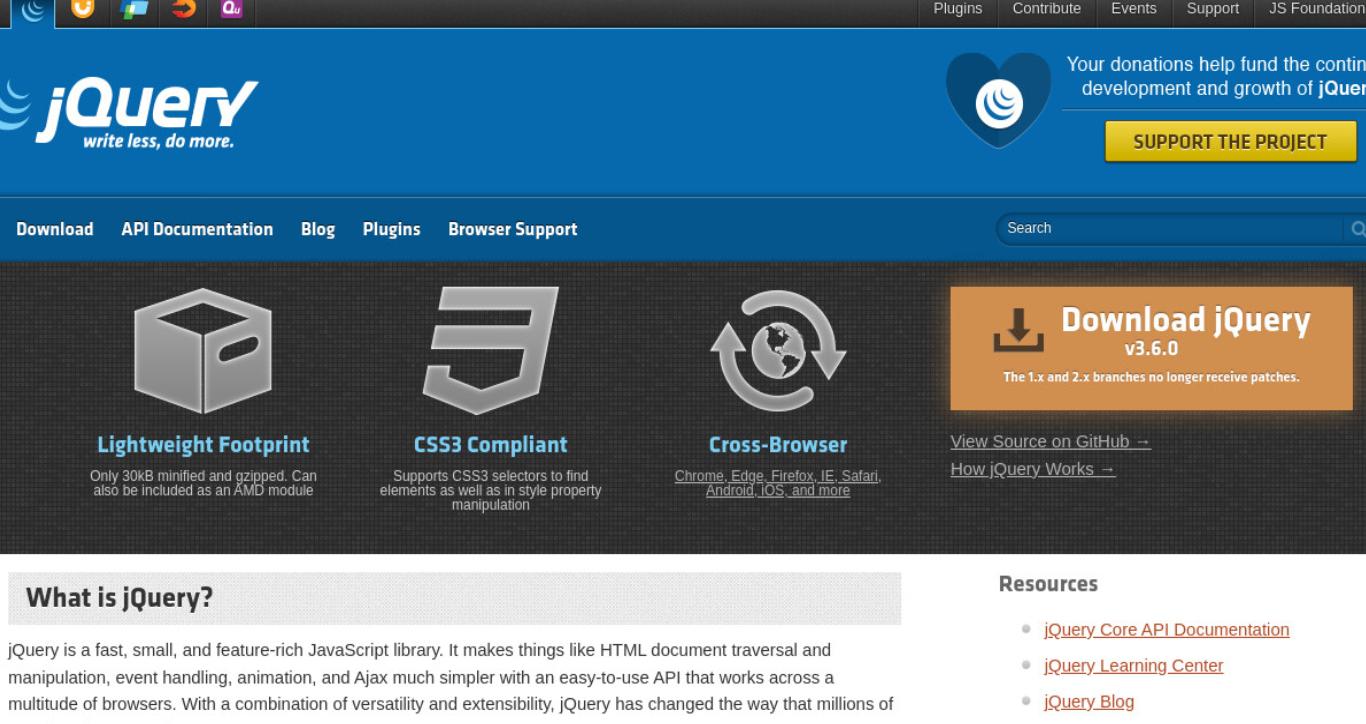Open the jQuery Mobile project tab icon
Image resolution: width=1366 pixels, height=724 pixels.
[133, 9]
